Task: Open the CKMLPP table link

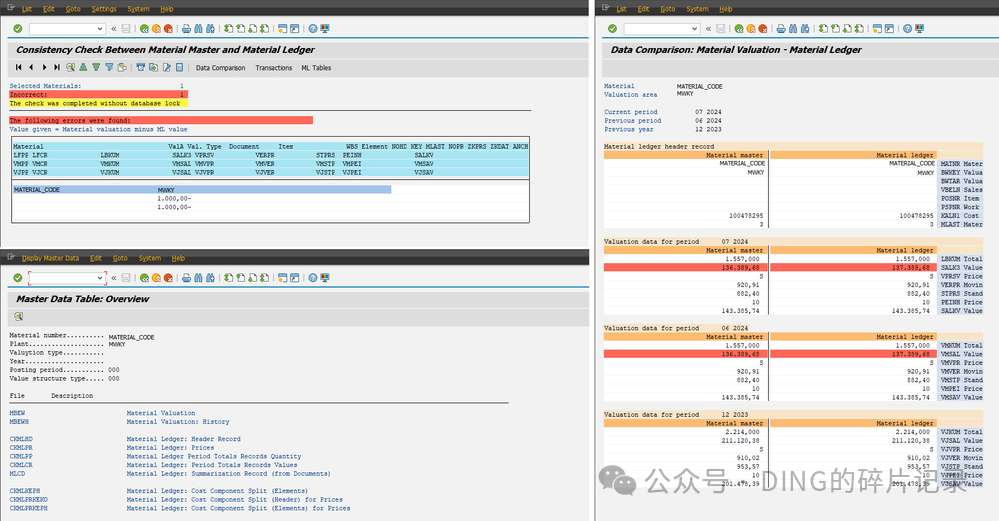Action: point(21,457)
